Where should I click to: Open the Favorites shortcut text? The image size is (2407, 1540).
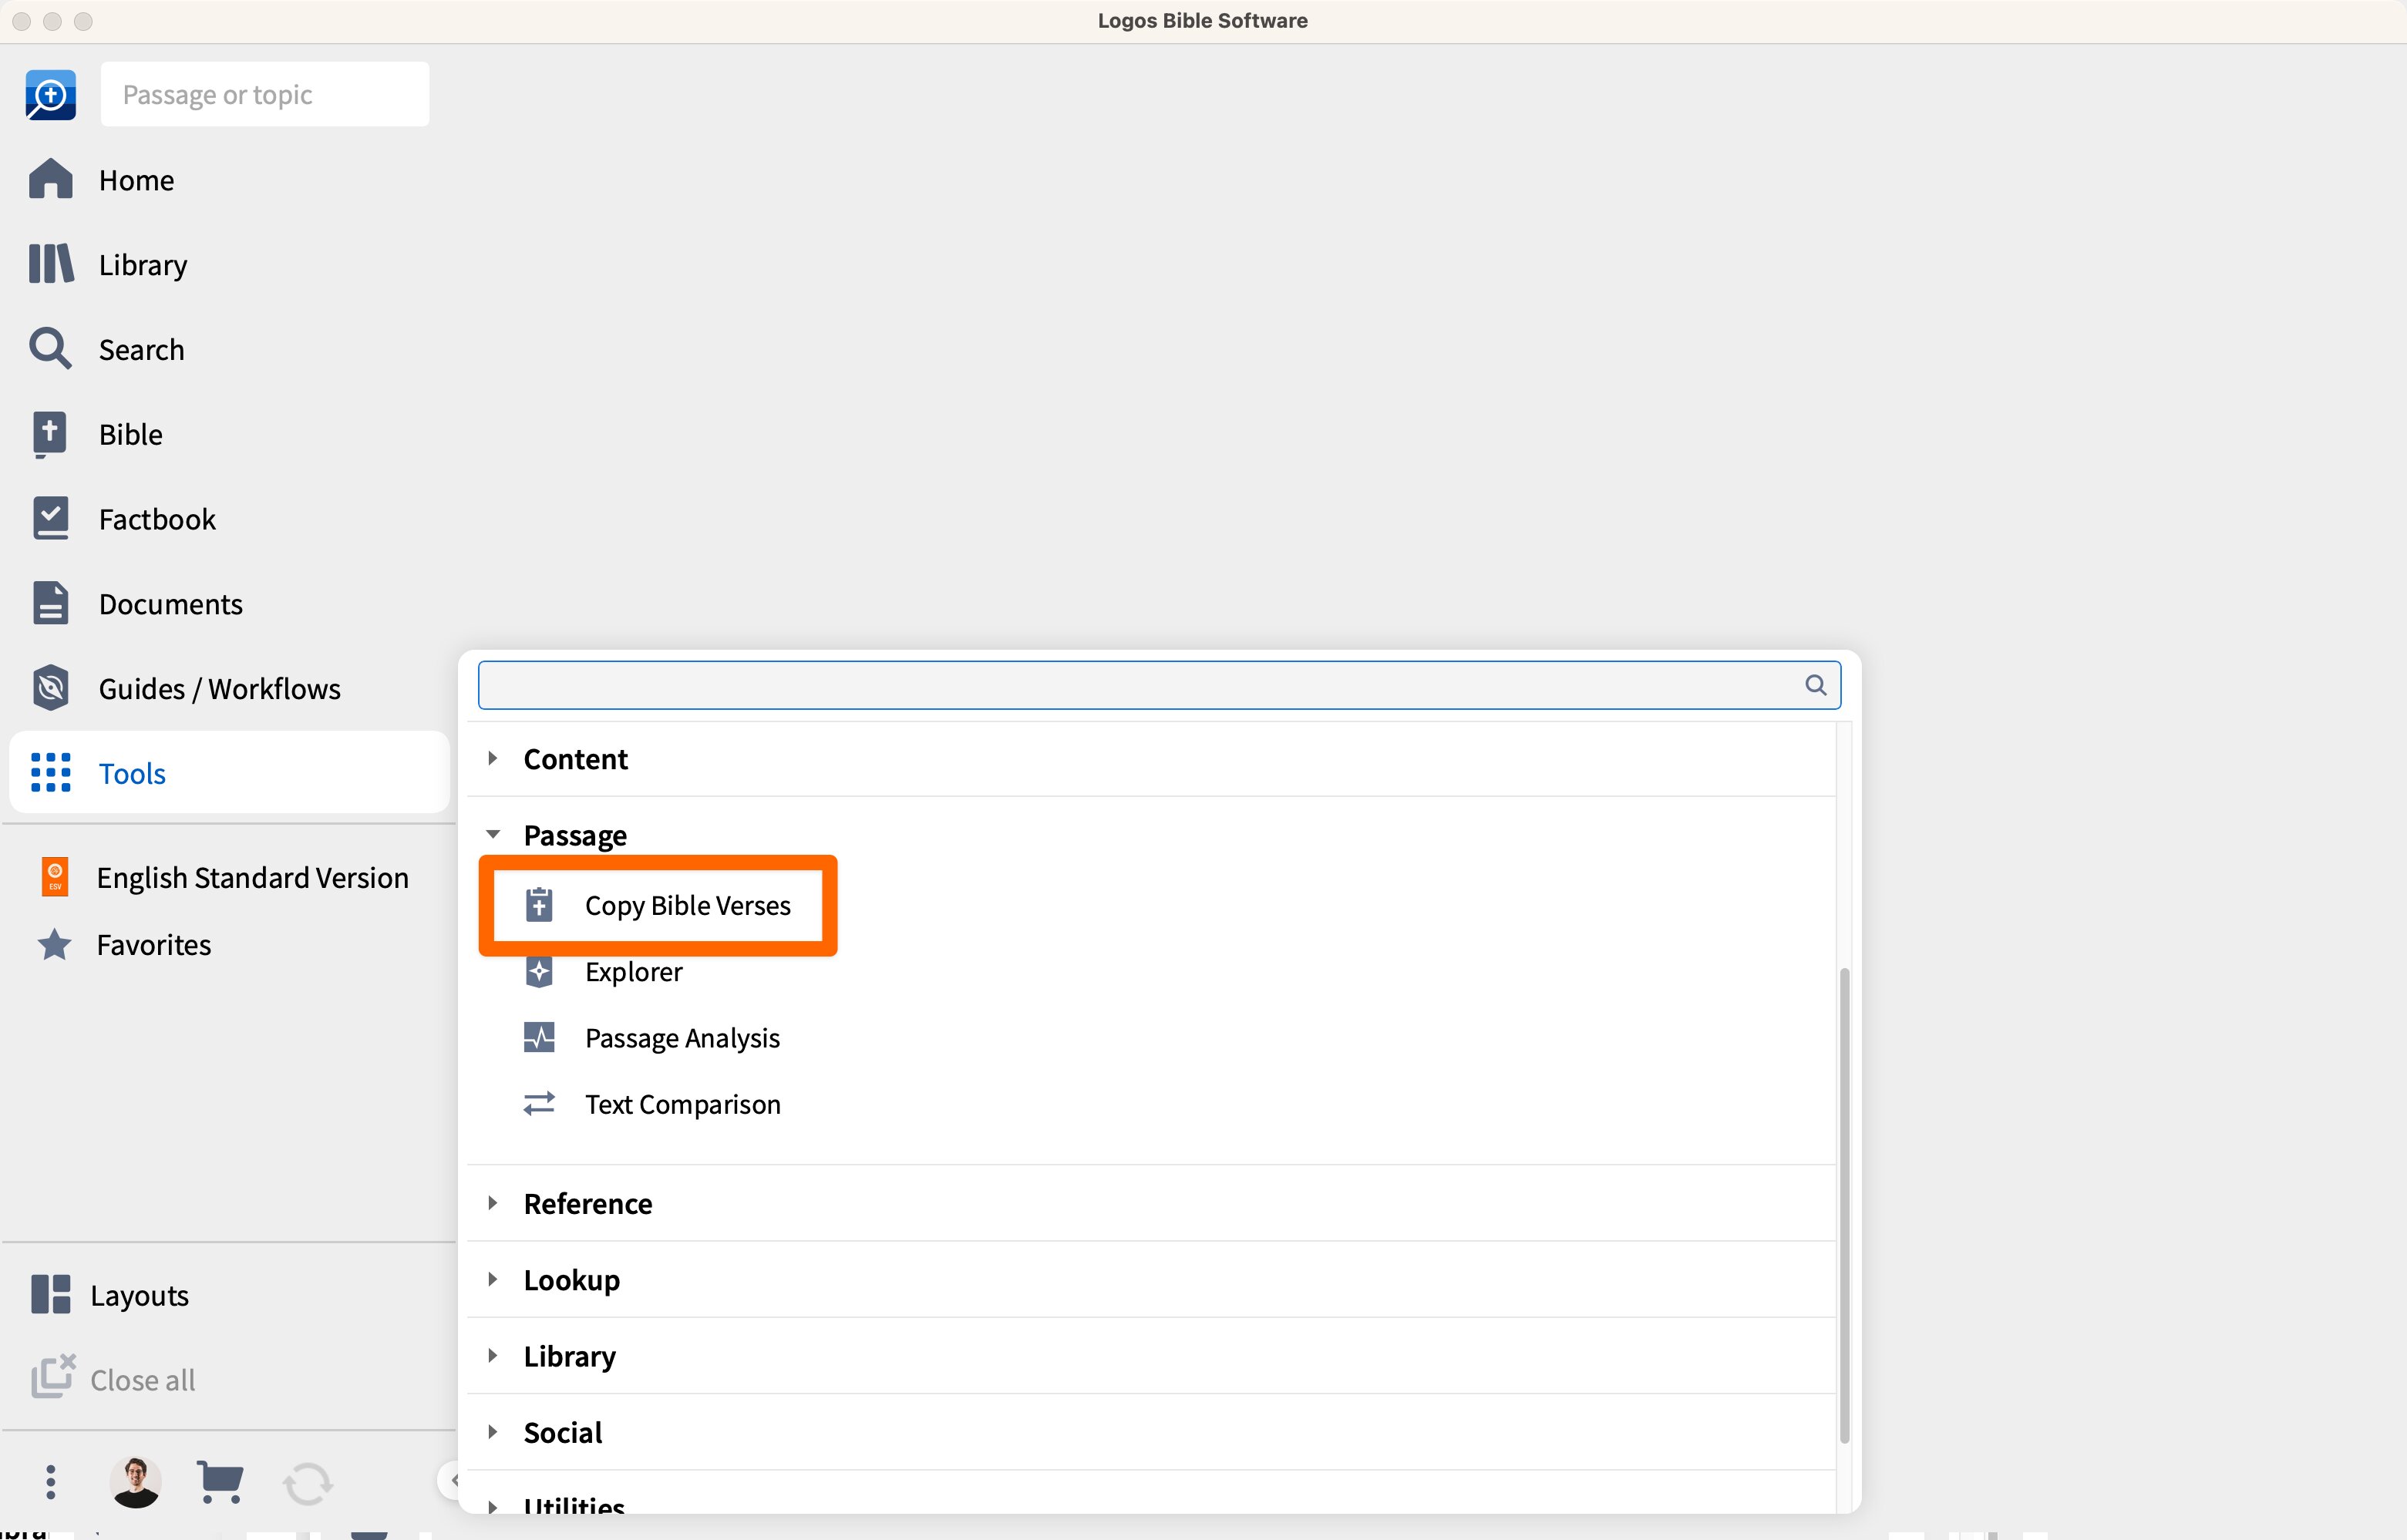pos(154,945)
